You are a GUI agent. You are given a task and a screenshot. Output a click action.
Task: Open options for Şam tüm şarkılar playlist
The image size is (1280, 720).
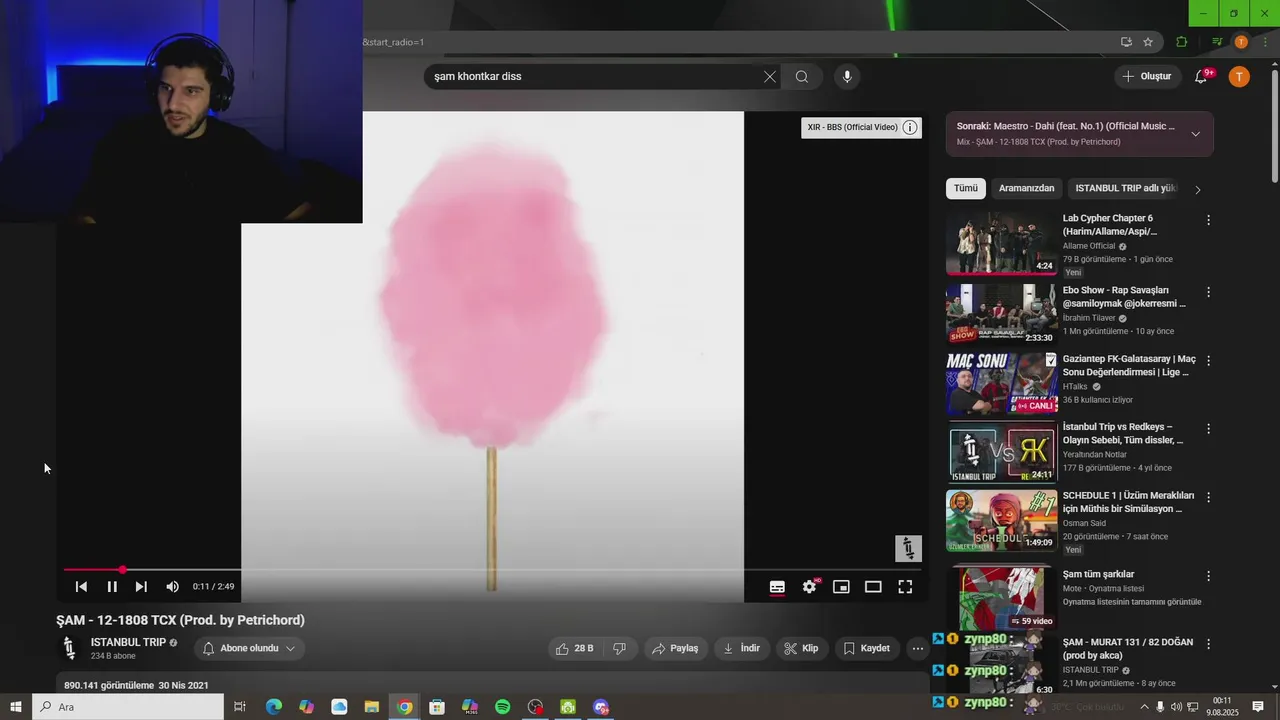(1208, 576)
